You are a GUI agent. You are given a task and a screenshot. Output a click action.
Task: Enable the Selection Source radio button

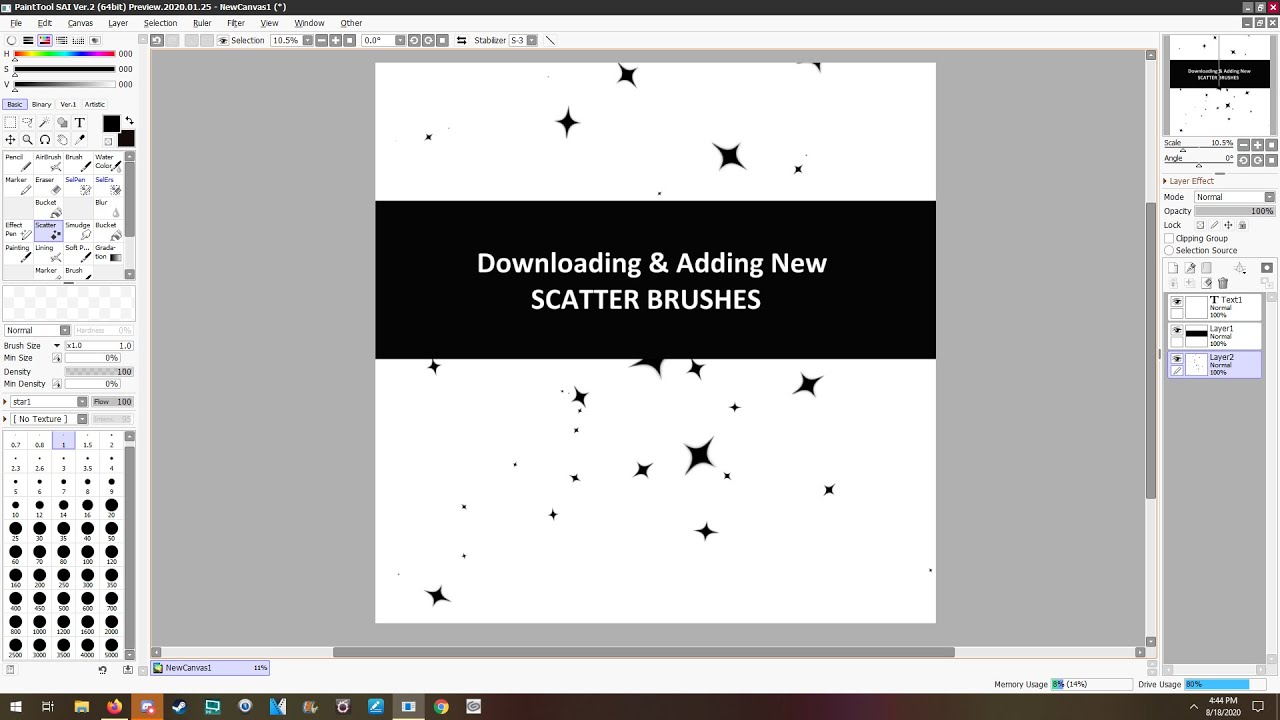[x=1169, y=250]
